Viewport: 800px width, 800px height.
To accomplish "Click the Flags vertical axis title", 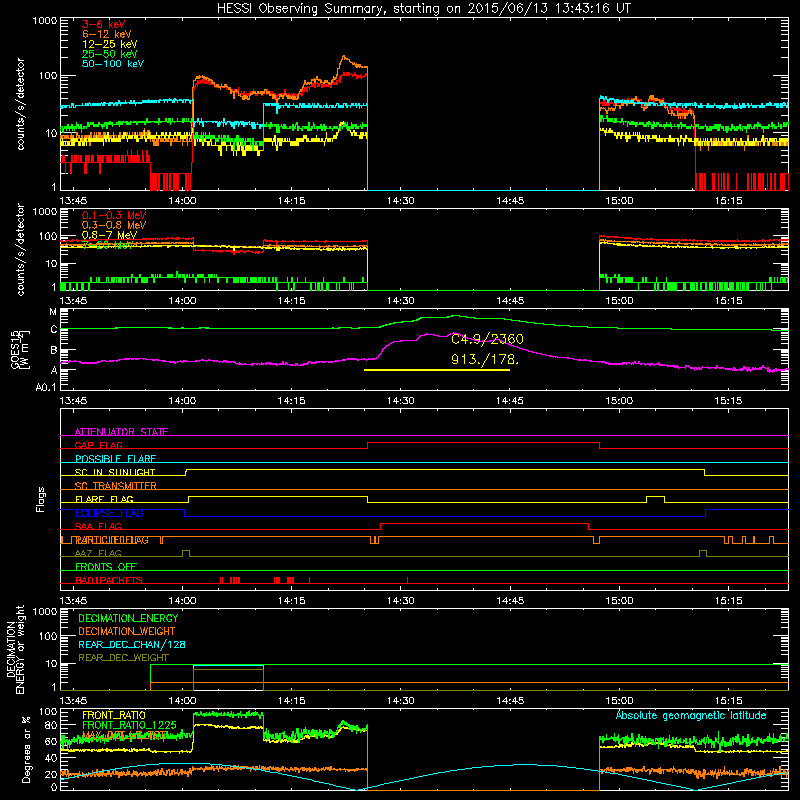I will click(41, 499).
